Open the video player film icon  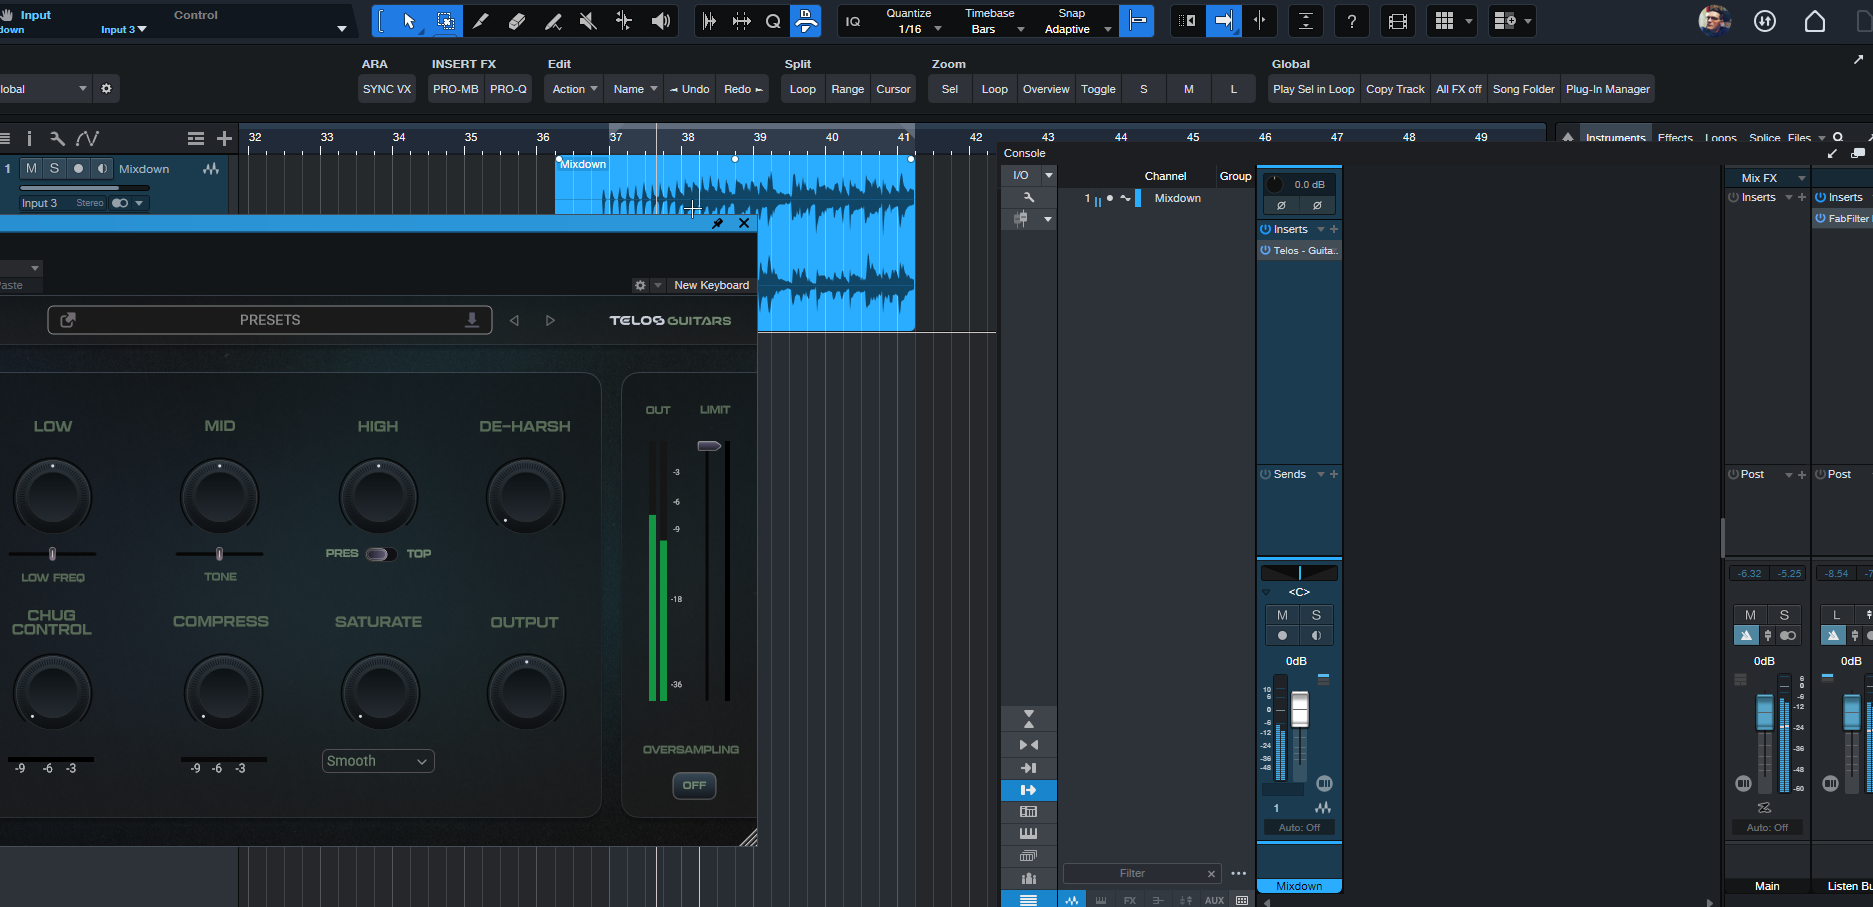click(1398, 21)
